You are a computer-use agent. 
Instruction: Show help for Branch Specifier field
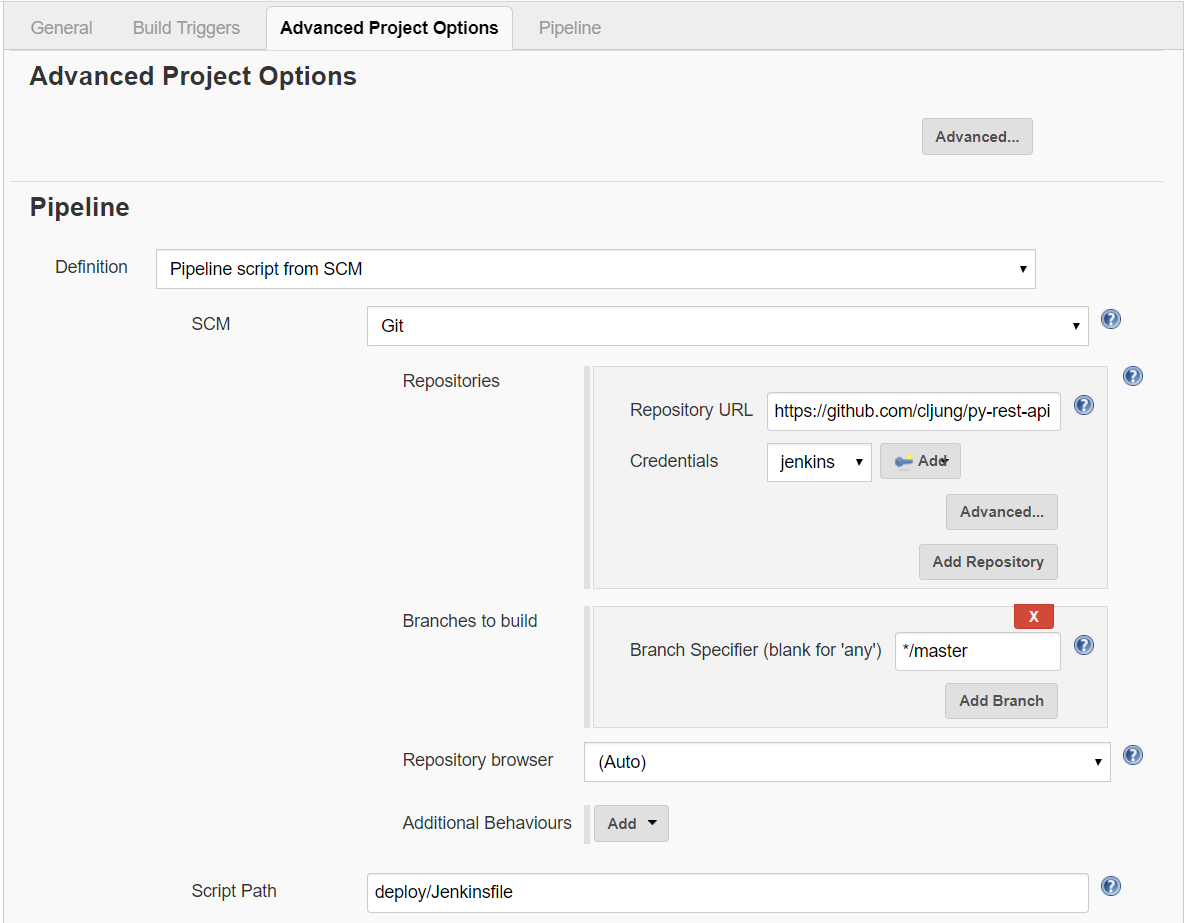click(x=1083, y=645)
